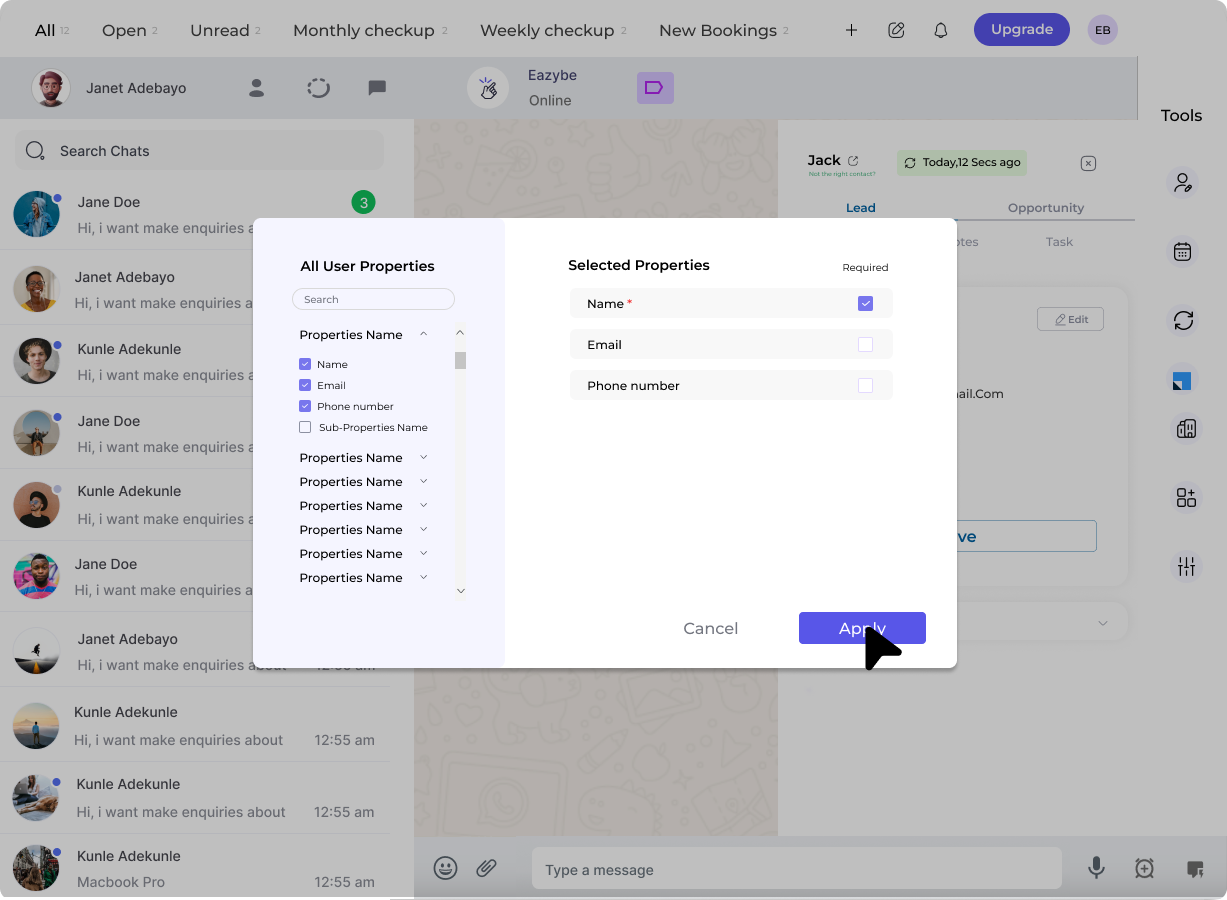Viewport: 1227px width, 900px height.
Task: Click the properties list scroll down arrow
Action: tap(461, 591)
